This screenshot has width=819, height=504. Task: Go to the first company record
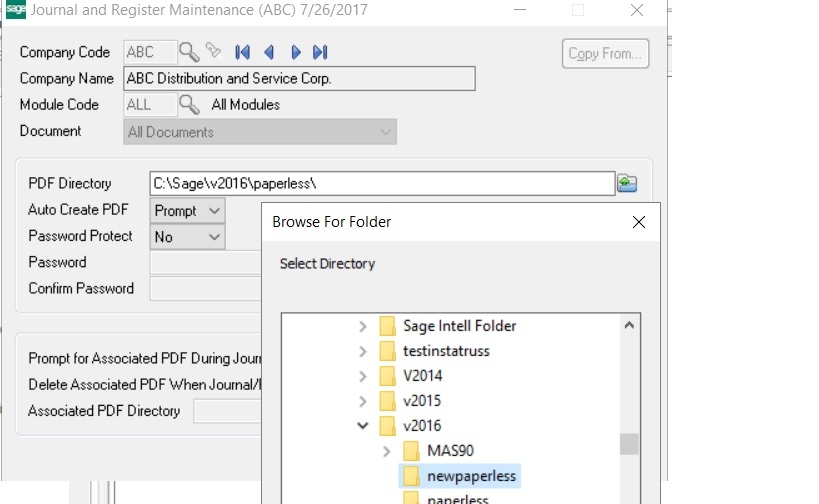click(242, 52)
